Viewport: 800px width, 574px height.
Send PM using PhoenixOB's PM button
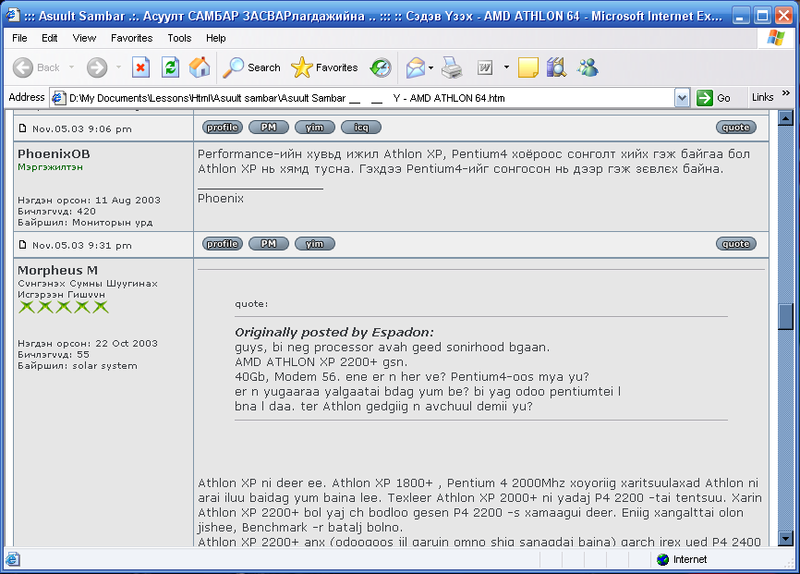268,244
